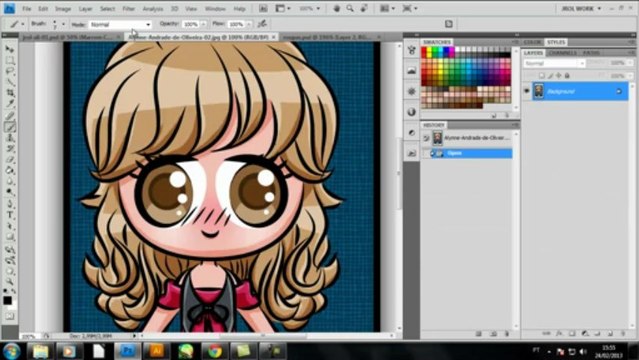
Task: Open the Analysis menu
Action: pyautogui.click(x=152, y=9)
